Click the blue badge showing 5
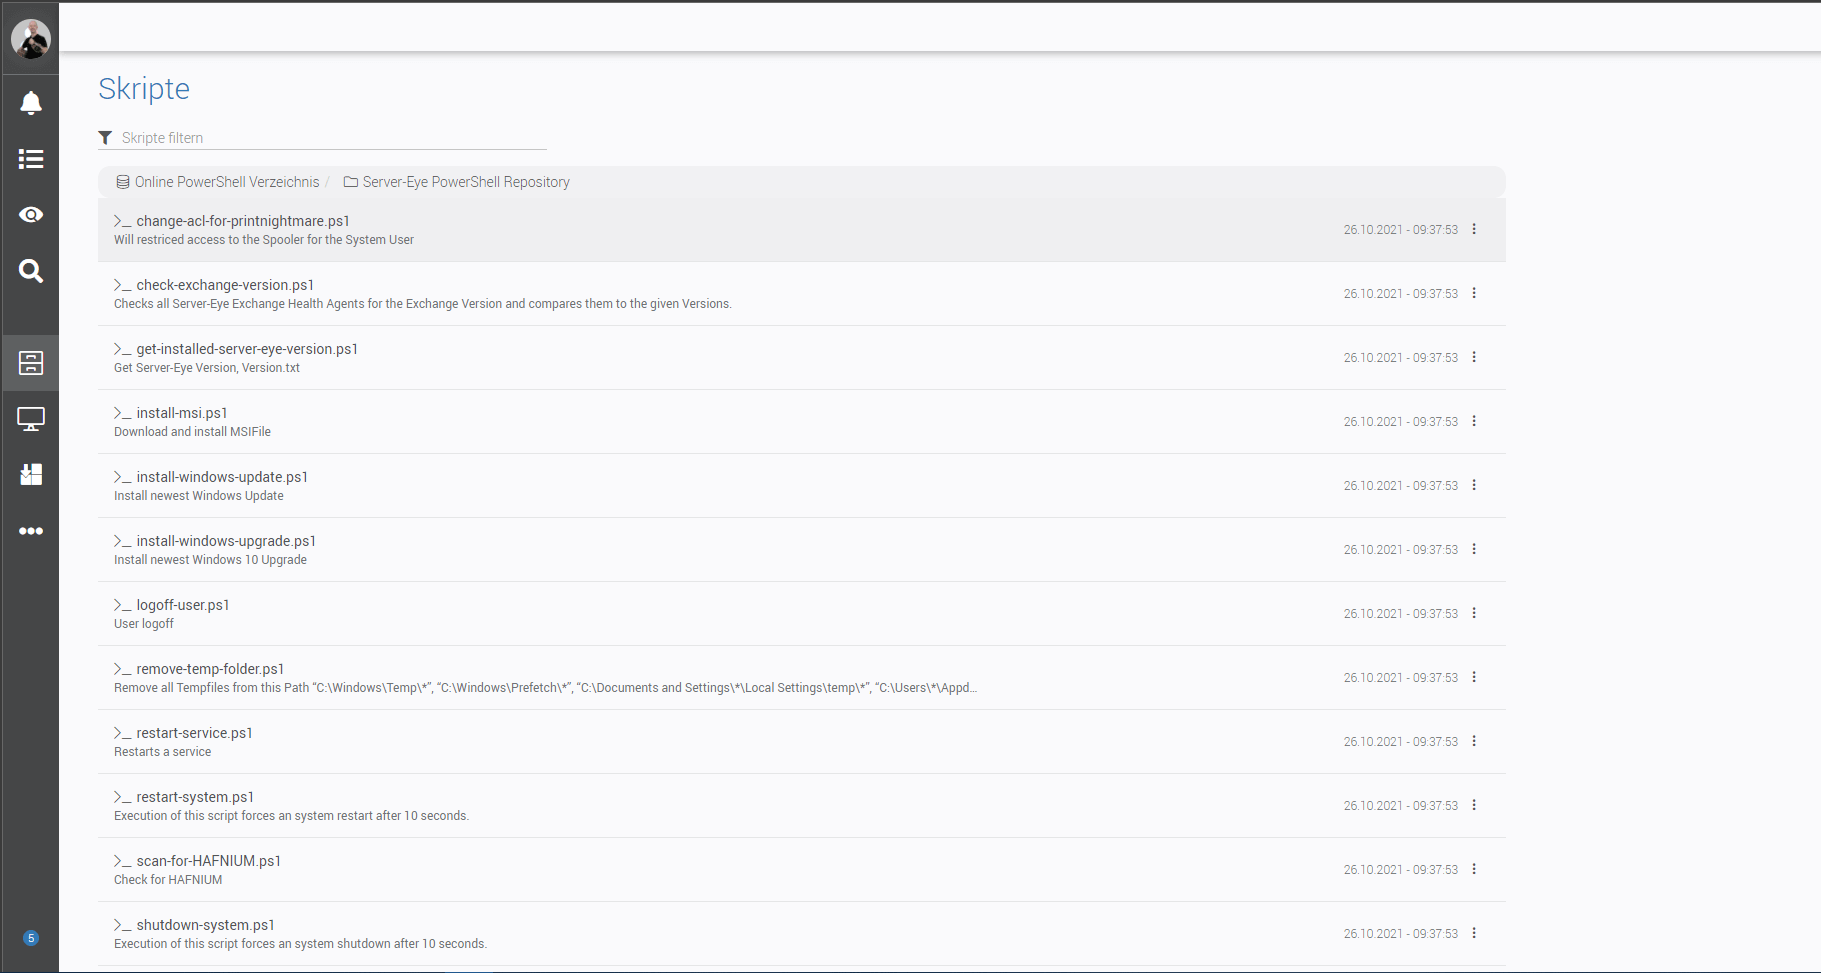Image resolution: width=1821 pixels, height=973 pixels. point(31,938)
